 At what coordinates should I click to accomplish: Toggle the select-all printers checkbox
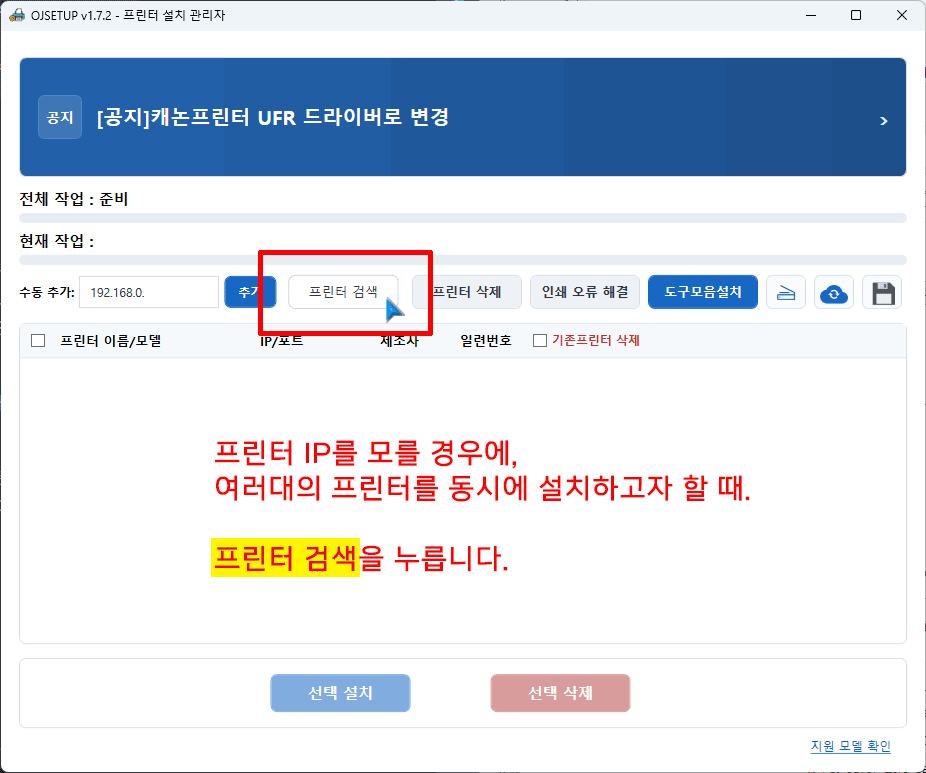[x=39, y=340]
